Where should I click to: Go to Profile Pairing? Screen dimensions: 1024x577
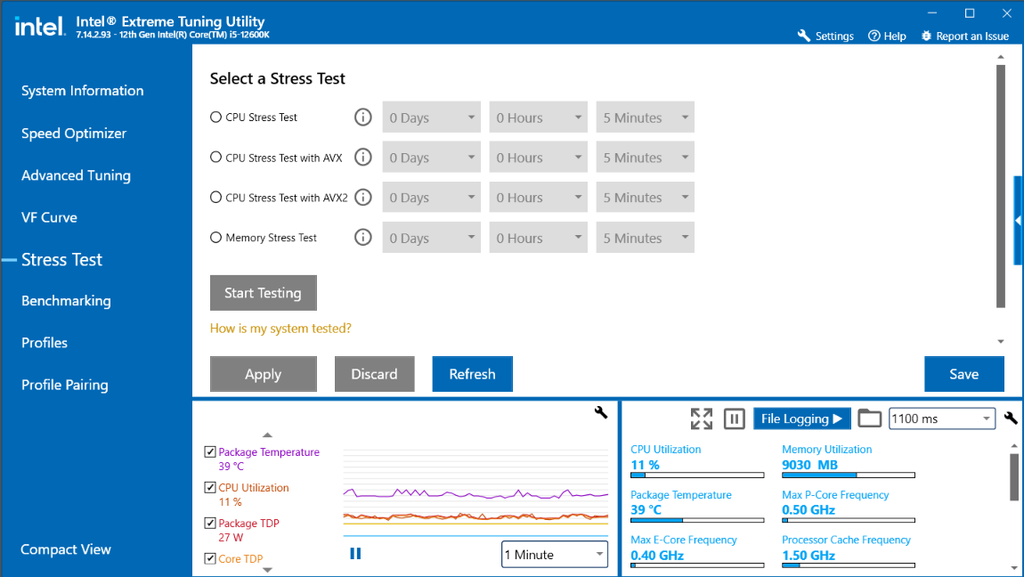coord(65,385)
